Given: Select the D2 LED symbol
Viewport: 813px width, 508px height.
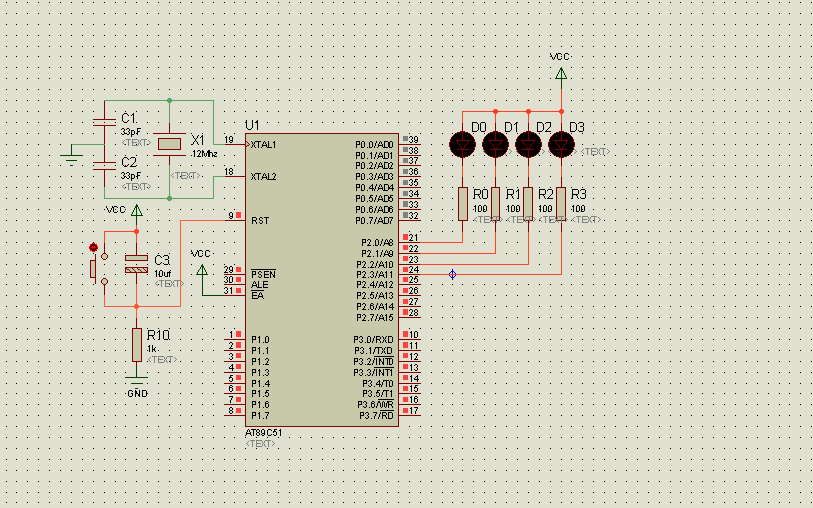Looking at the screenshot, I should click(x=528, y=145).
